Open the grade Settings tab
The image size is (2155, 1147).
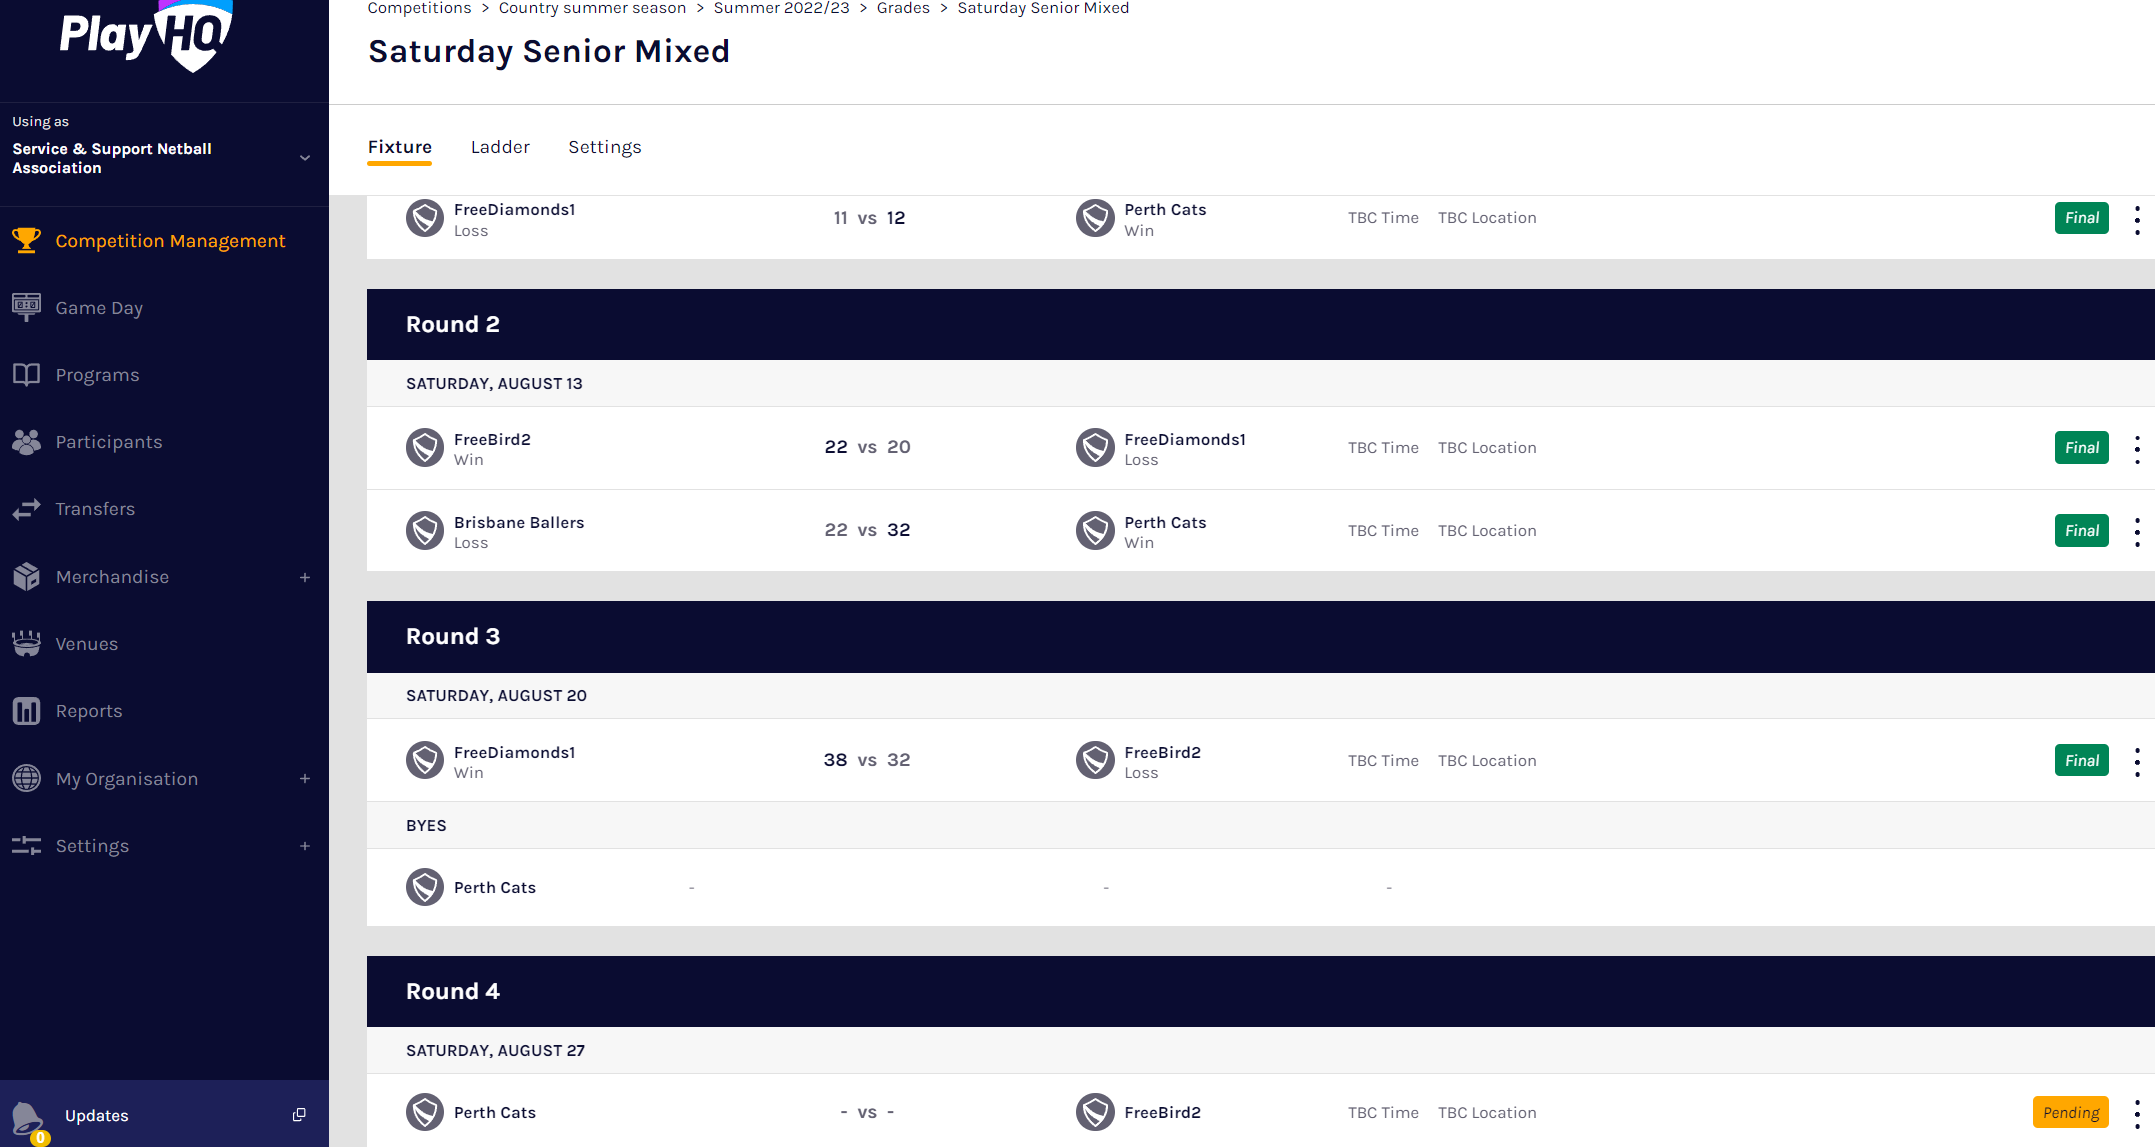coord(604,147)
